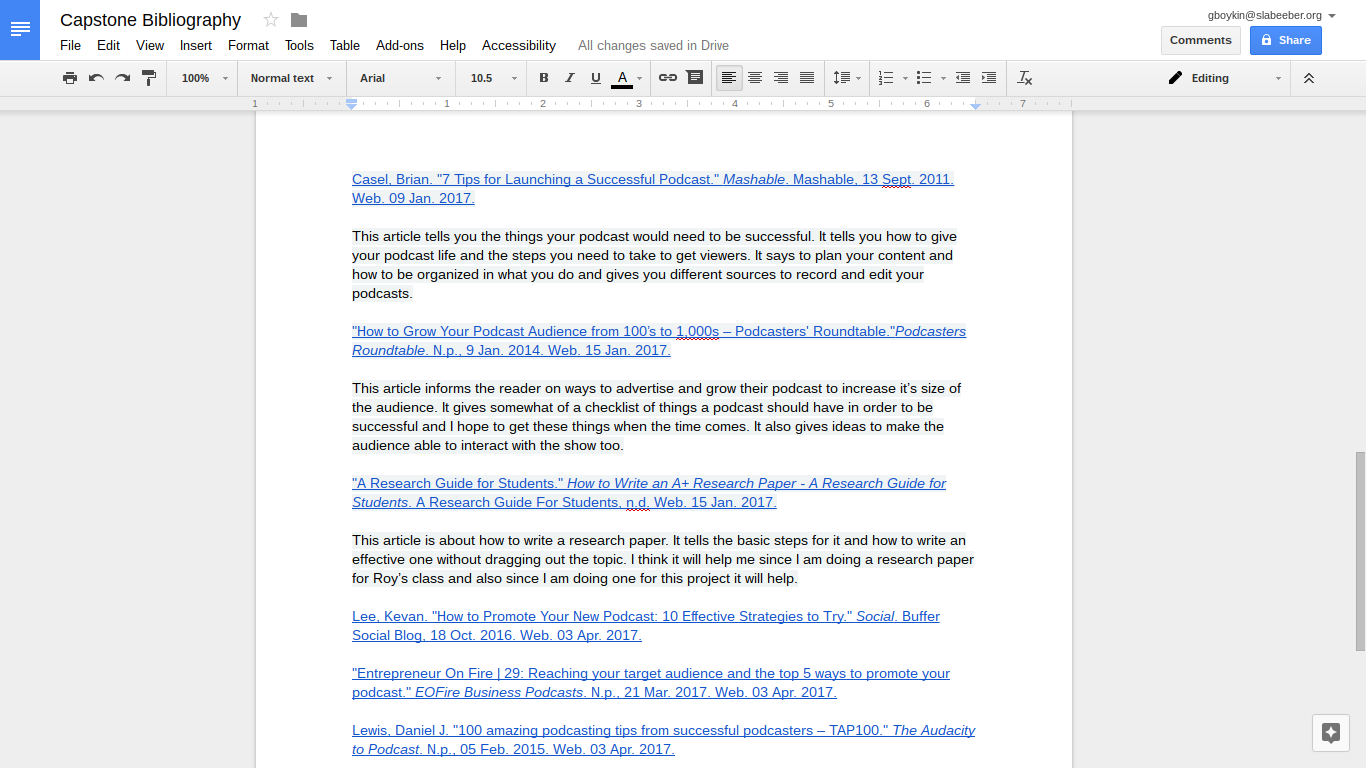Viewport: 1366px width, 768px height.
Task: Open the Insert menu
Action: point(196,45)
